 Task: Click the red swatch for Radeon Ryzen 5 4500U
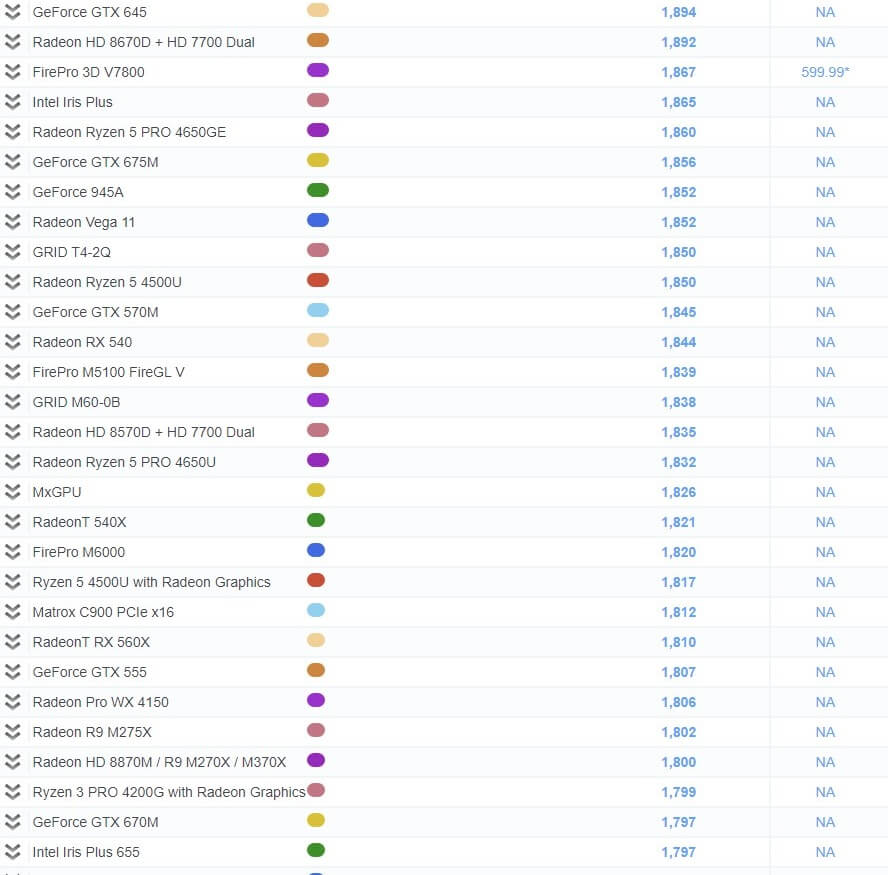point(318,280)
